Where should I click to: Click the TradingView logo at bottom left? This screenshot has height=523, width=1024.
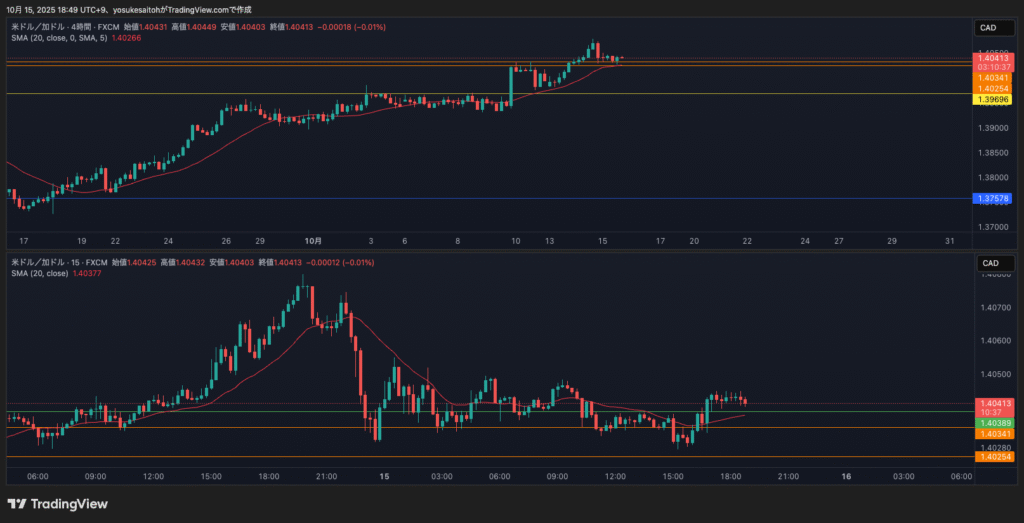click(57, 503)
